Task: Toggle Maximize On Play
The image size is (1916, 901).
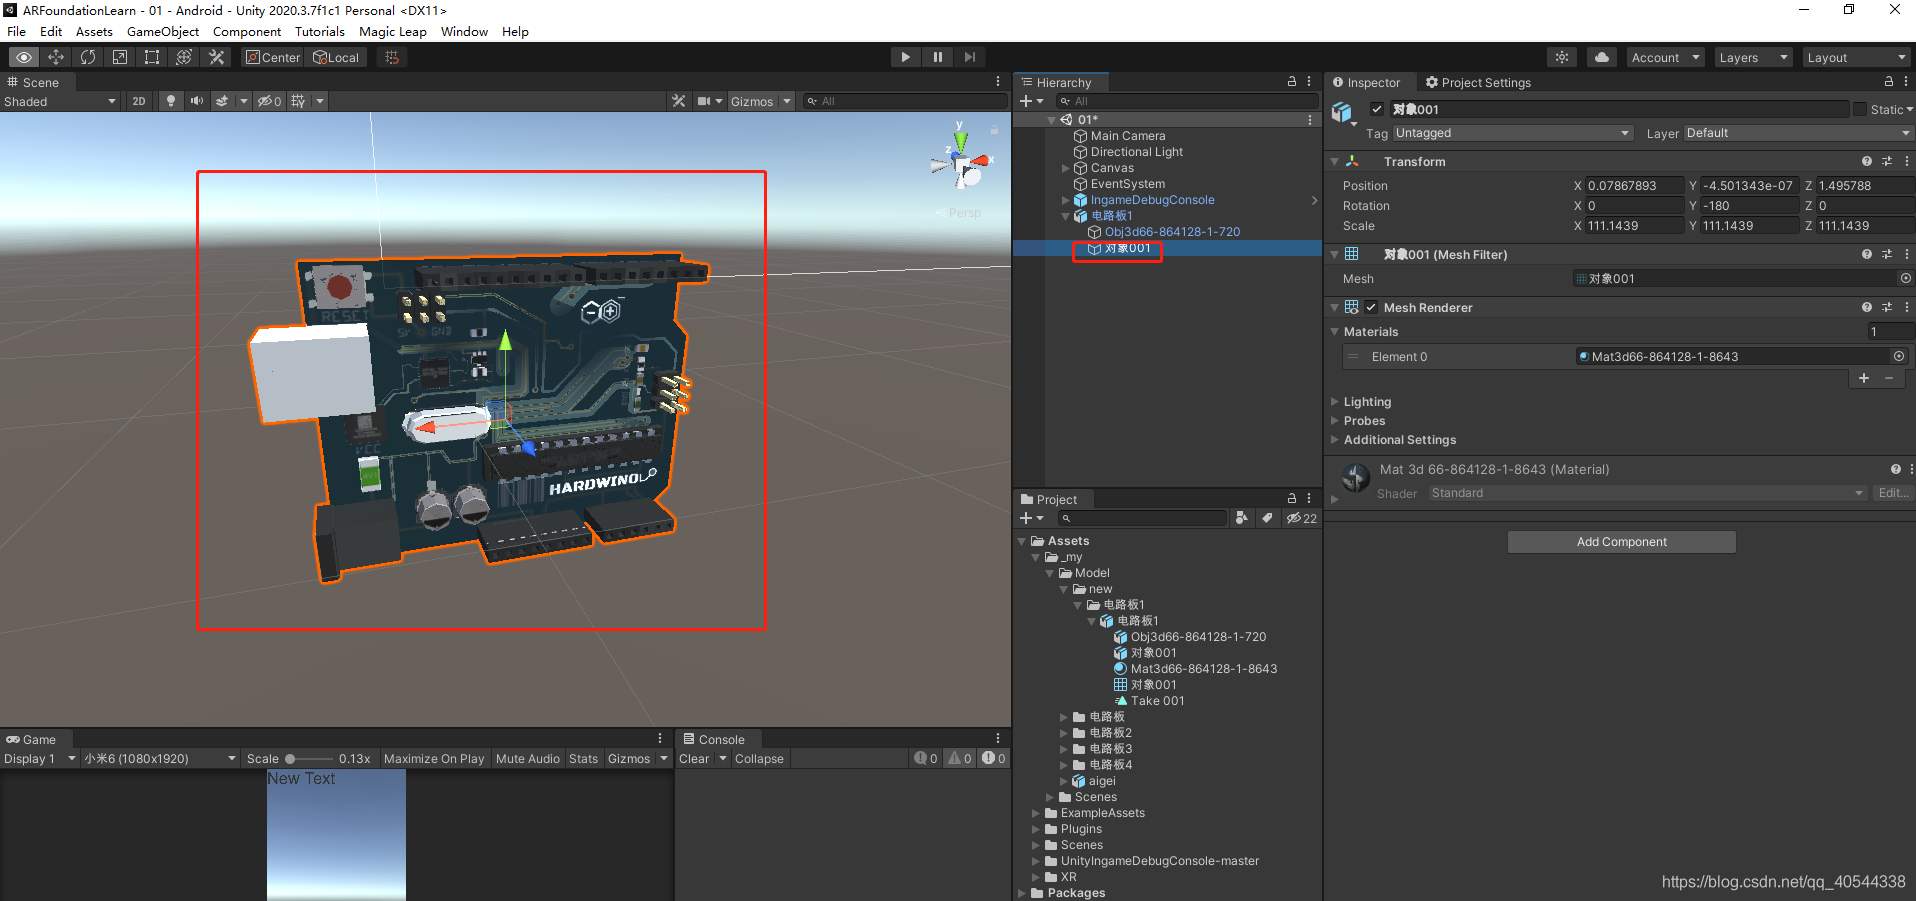Action: pyautogui.click(x=434, y=759)
